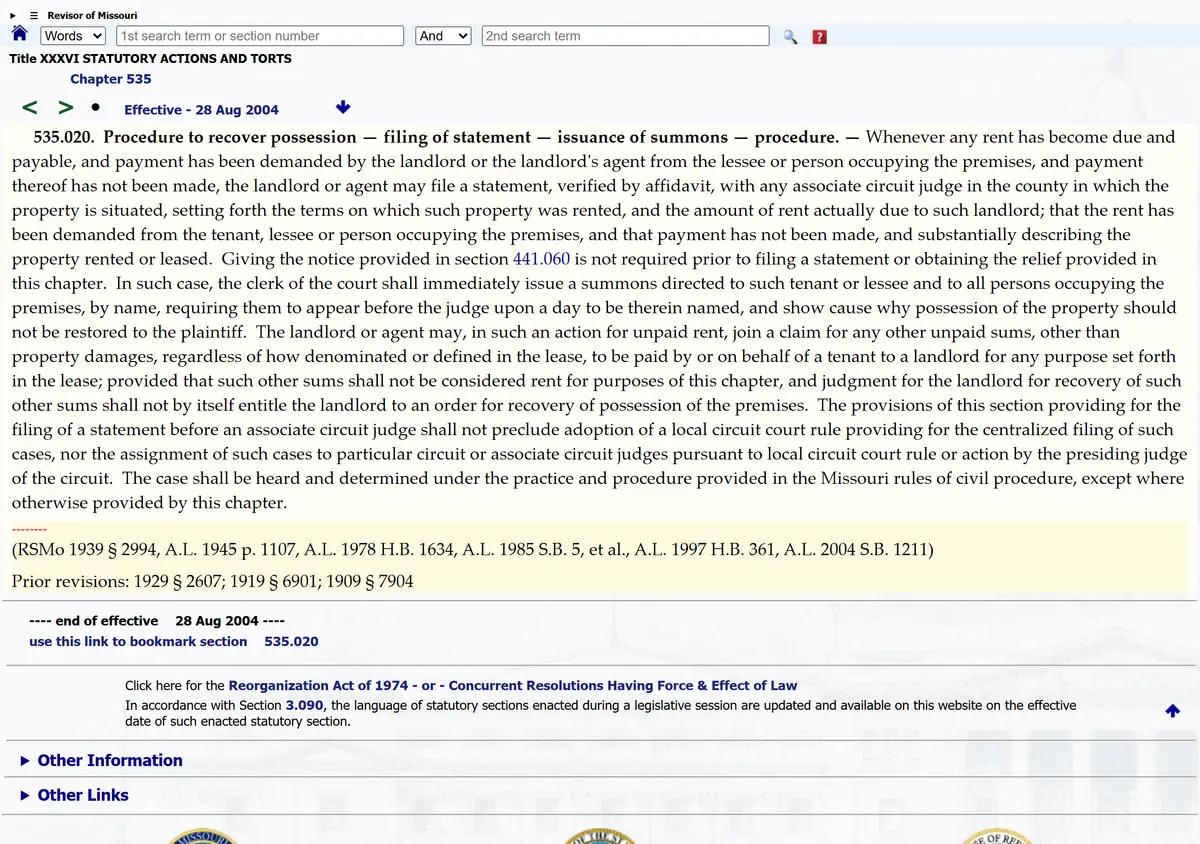The height and width of the screenshot is (844, 1200).
Task: Click the Revisor of Missouri title
Action: click(x=92, y=15)
